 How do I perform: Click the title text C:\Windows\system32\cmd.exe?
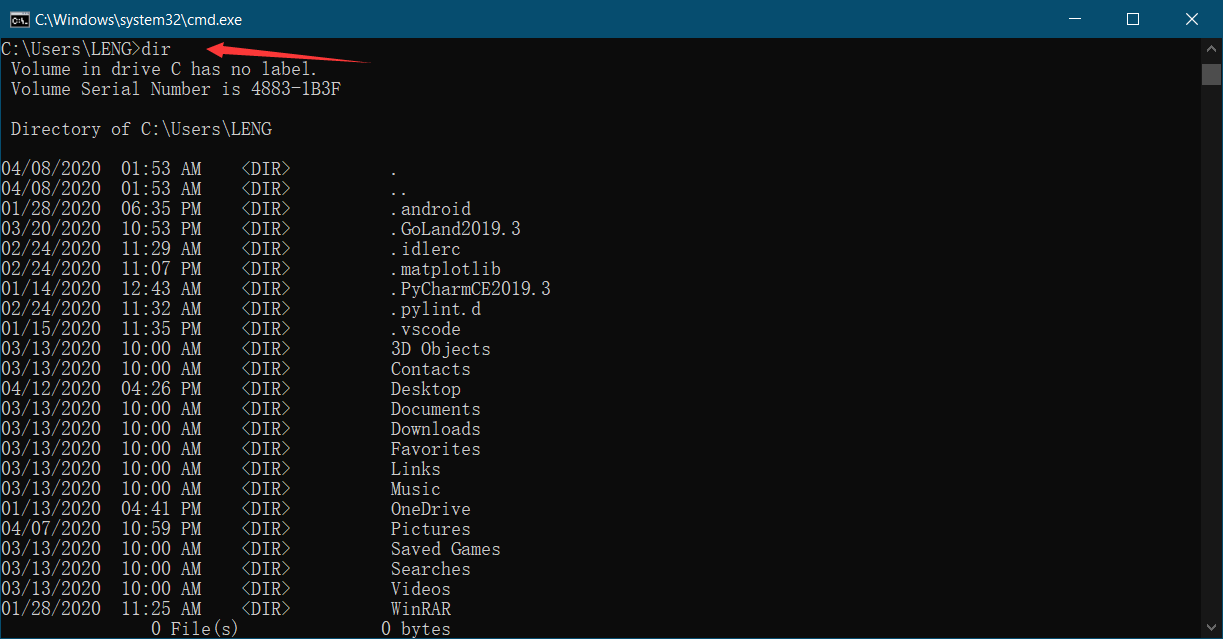pyautogui.click(x=138, y=19)
